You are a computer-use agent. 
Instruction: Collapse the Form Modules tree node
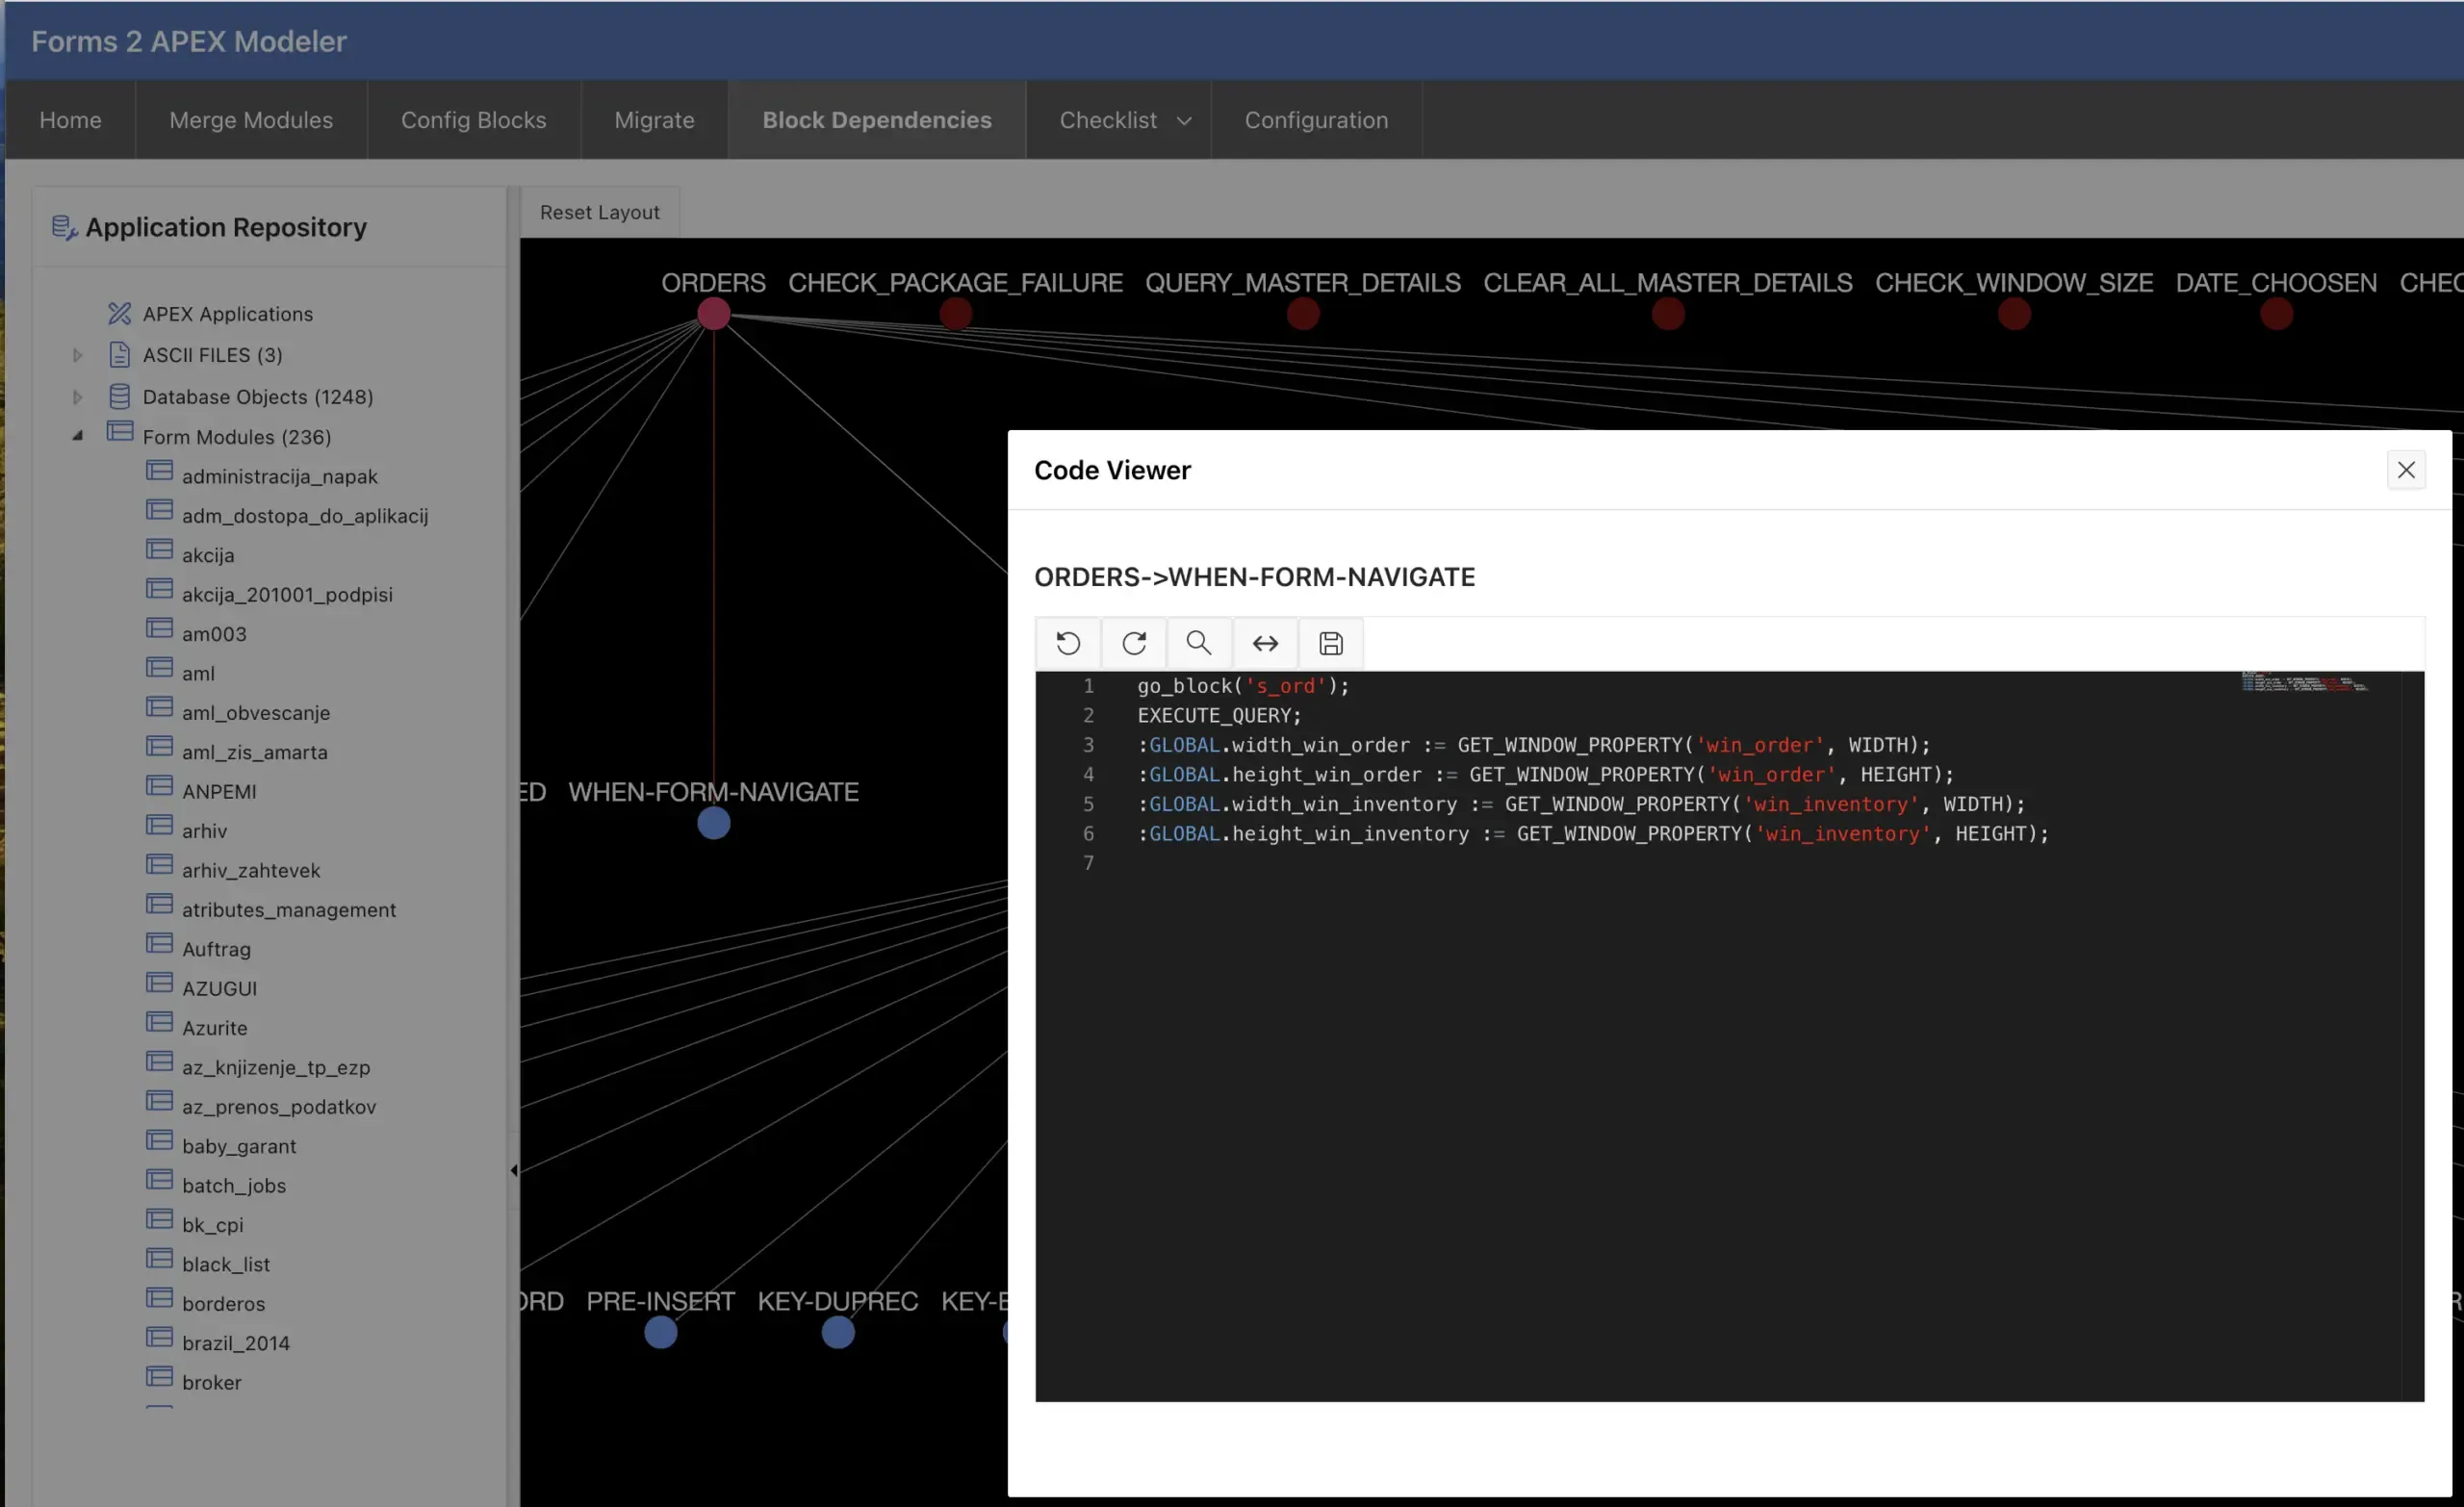77,436
